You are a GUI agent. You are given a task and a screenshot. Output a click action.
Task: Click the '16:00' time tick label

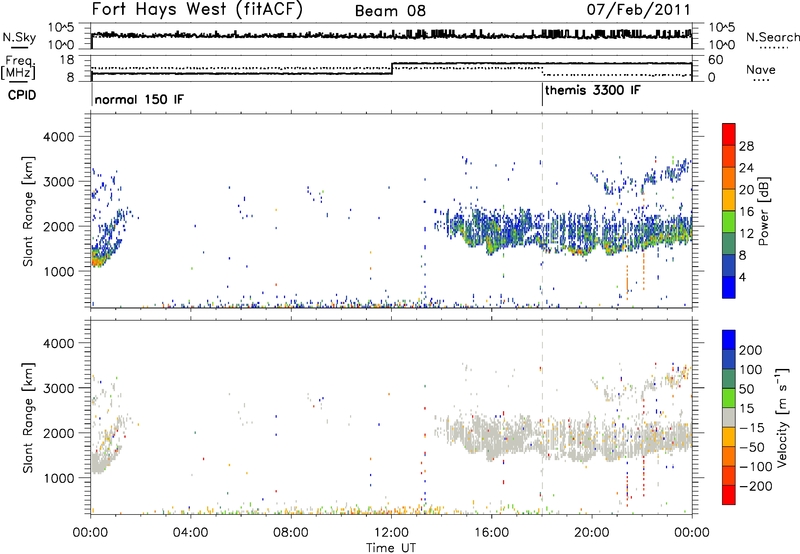click(x=491, y=533)
